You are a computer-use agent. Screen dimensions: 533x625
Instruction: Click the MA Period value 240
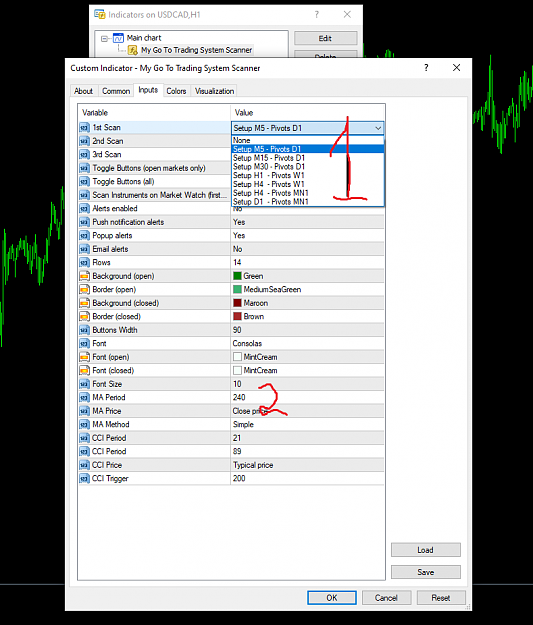(x=239, y=397)
